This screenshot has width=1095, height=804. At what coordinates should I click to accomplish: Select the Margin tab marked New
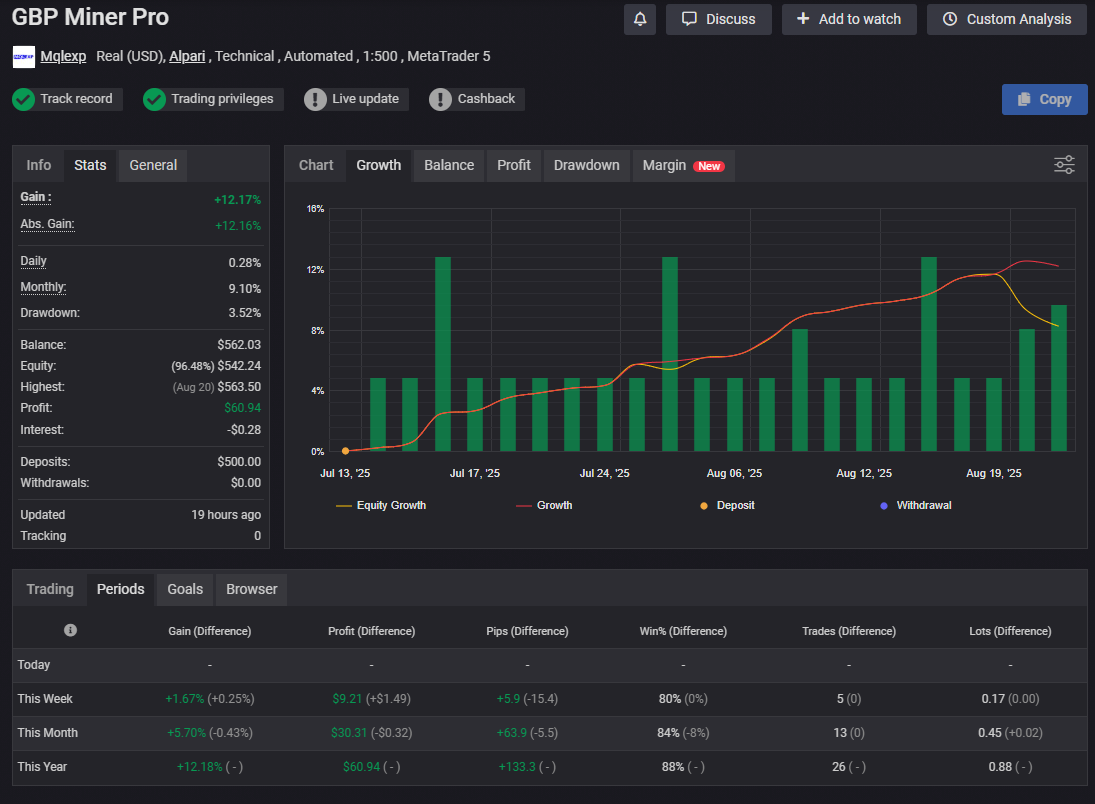tap(682, 165)
